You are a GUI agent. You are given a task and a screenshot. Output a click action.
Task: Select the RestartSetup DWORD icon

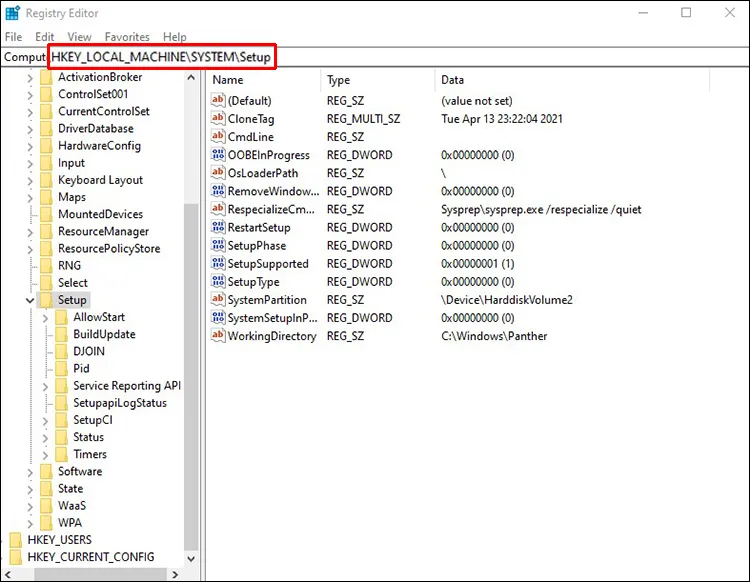tap(218, 227)
